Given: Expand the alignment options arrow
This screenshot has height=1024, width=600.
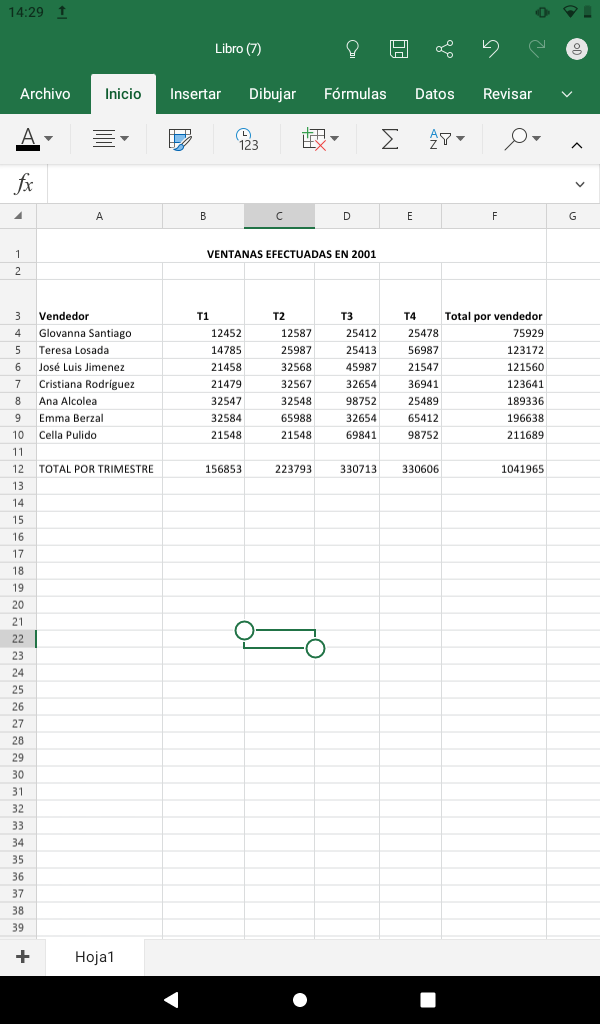Looking at the screenshot, I should coord(125,138).
